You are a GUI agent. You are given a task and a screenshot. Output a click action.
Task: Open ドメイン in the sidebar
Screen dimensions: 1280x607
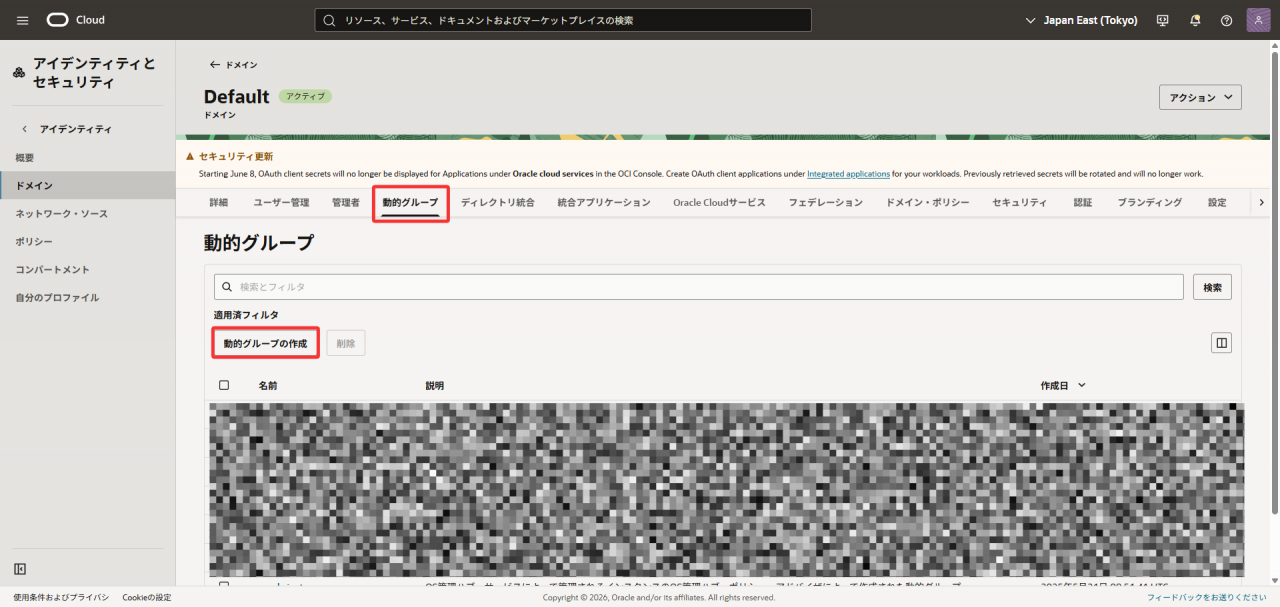coord(87,186)
